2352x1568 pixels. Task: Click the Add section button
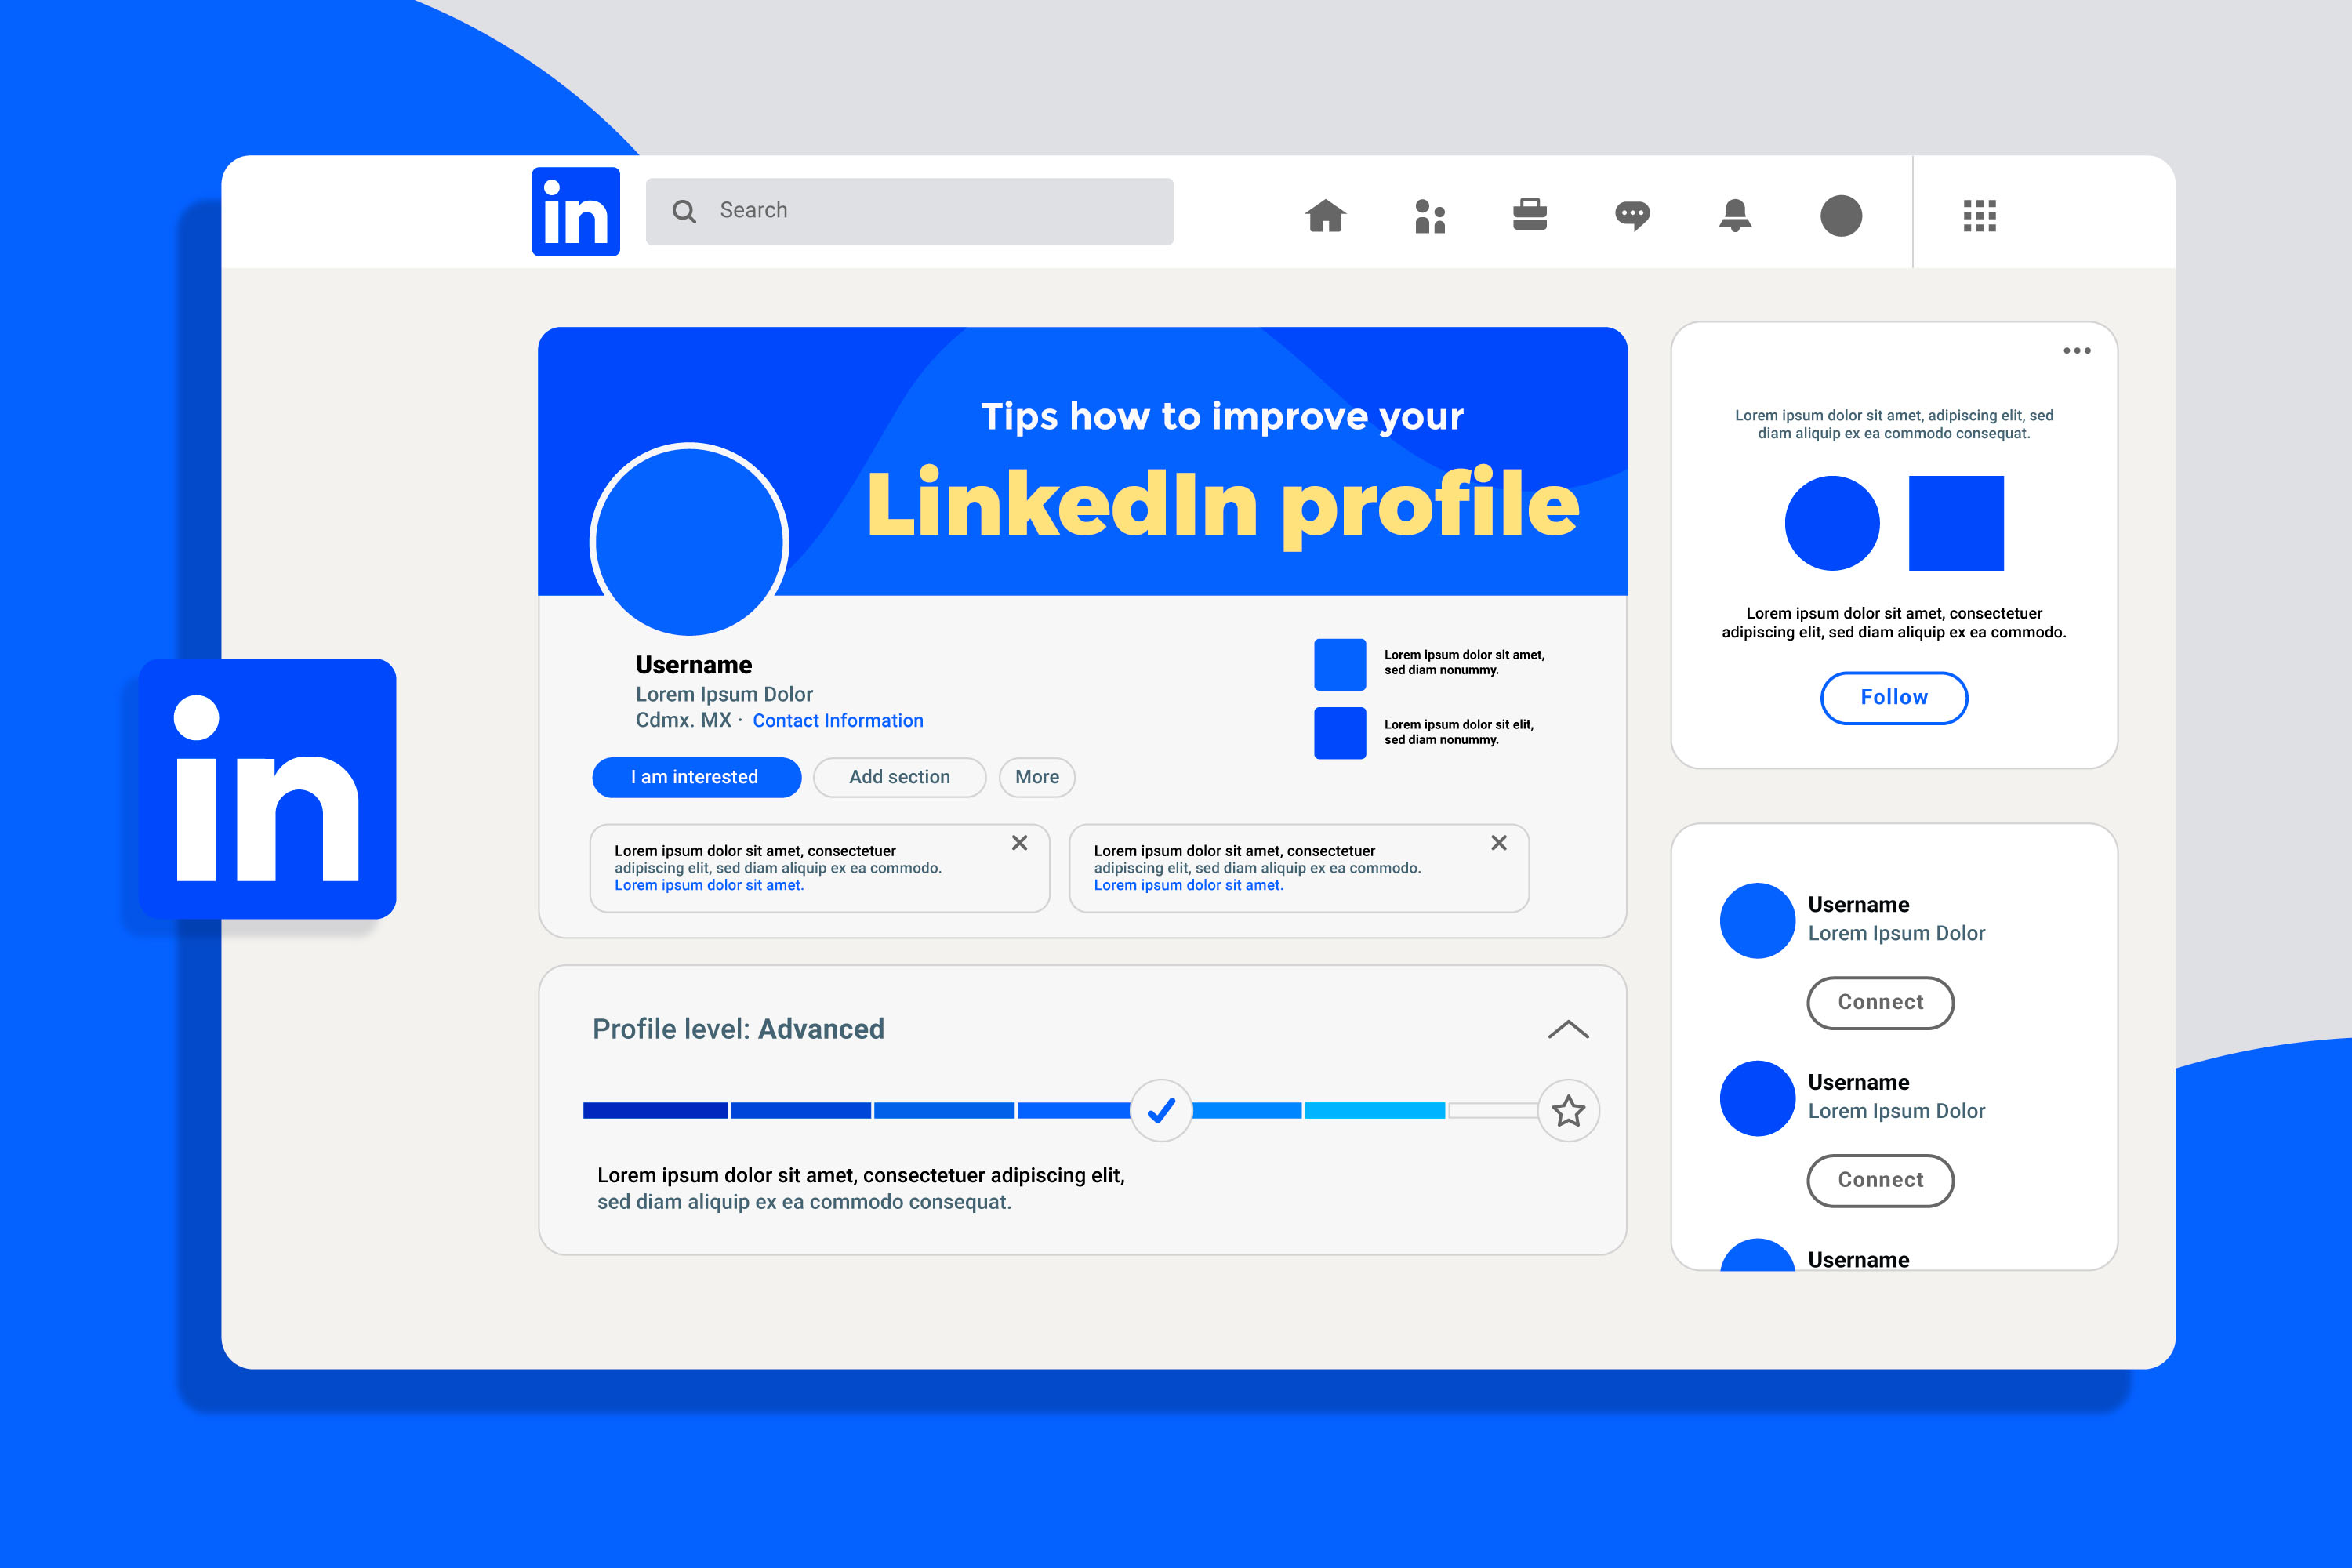(x=896, y=775)
